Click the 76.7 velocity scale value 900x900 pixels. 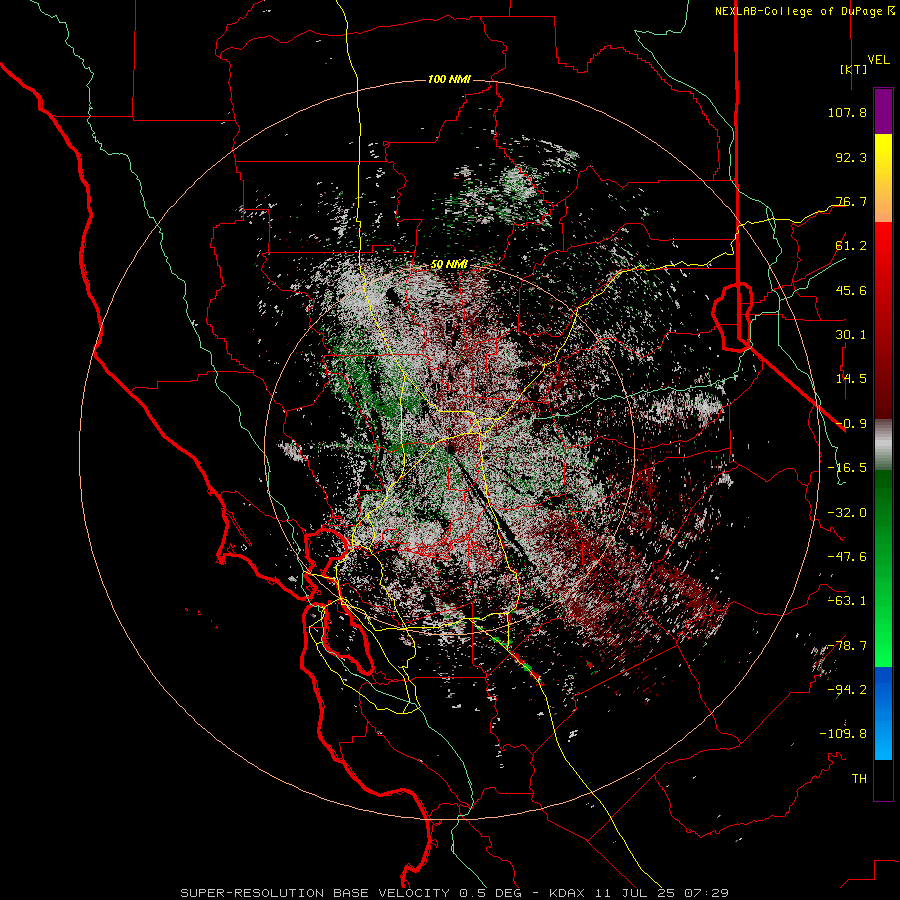click(851, 201)
